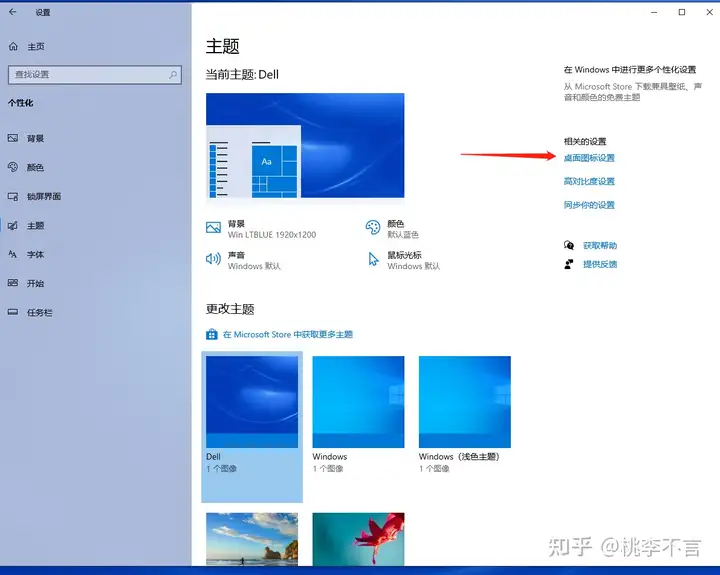Image resolution: width=720 pixels, height=575 pixels.
Task: Open 高对比度设置 link
Action: 589,181
